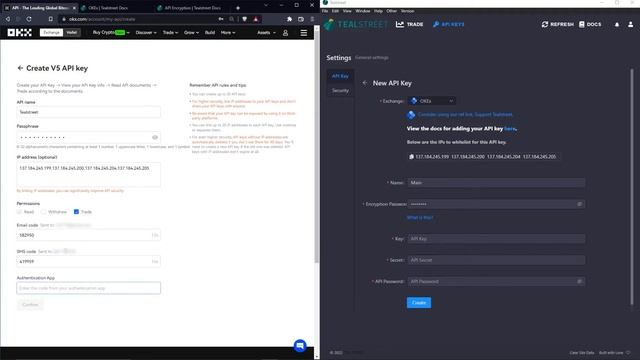The height and width of the screenshot is (360, 640).
Task: Click OKX browser page vertical scrollbar
Action: (316, 146)
